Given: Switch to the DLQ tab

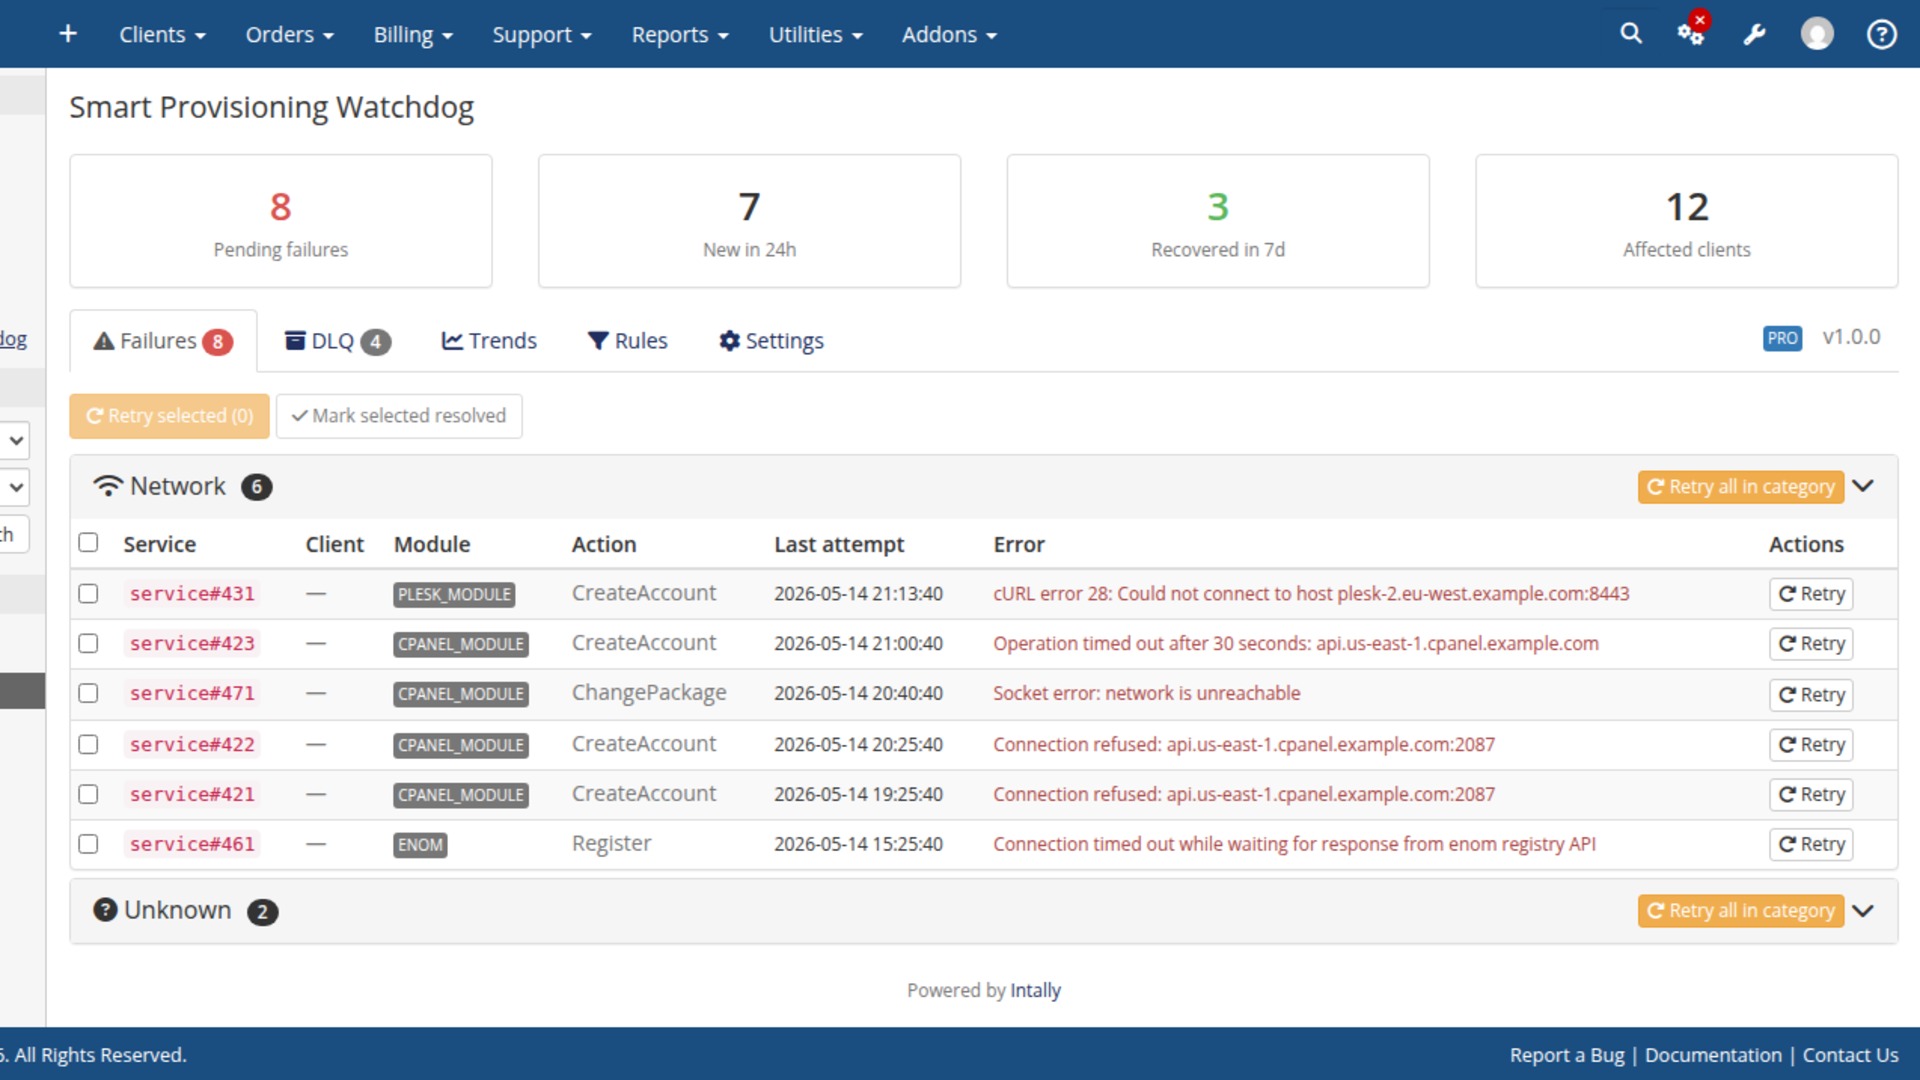Looking at the screenshot, I should tap(337, 341).
